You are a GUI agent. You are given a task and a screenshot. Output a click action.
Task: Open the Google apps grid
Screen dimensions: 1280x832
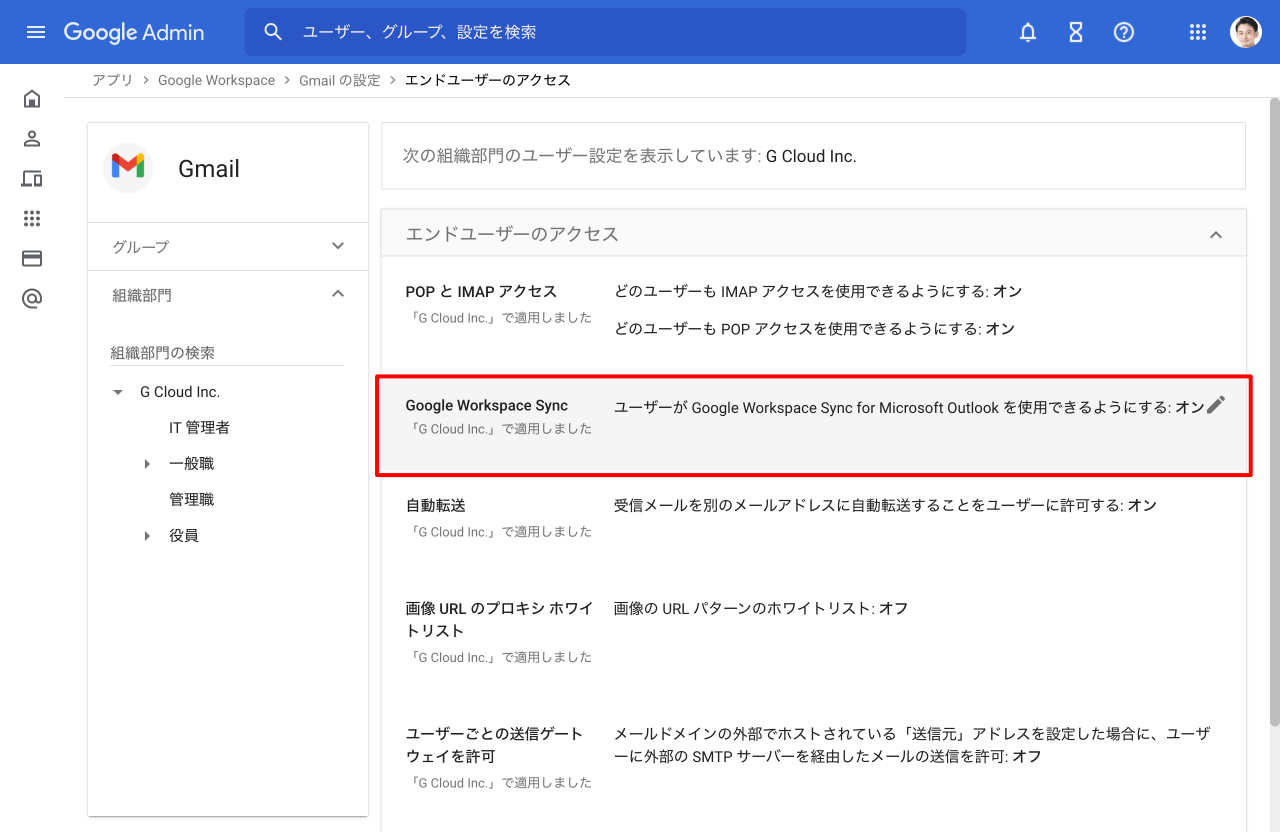1198,32
